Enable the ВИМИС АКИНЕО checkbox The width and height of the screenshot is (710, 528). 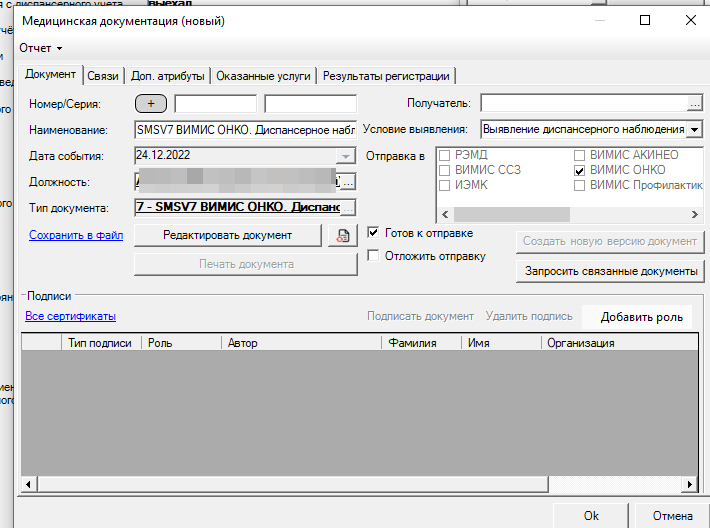(579, 155)
